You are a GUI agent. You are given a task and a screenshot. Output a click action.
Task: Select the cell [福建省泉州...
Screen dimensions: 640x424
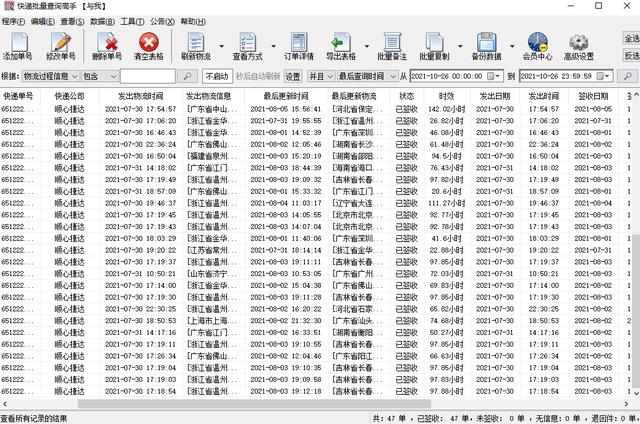[x=211, y=156]
